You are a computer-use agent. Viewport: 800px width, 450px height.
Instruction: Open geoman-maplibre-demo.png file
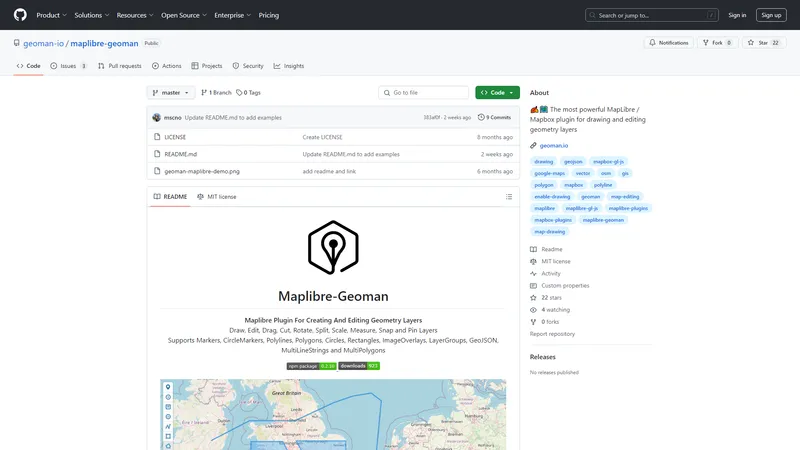[x=202, y=171]
